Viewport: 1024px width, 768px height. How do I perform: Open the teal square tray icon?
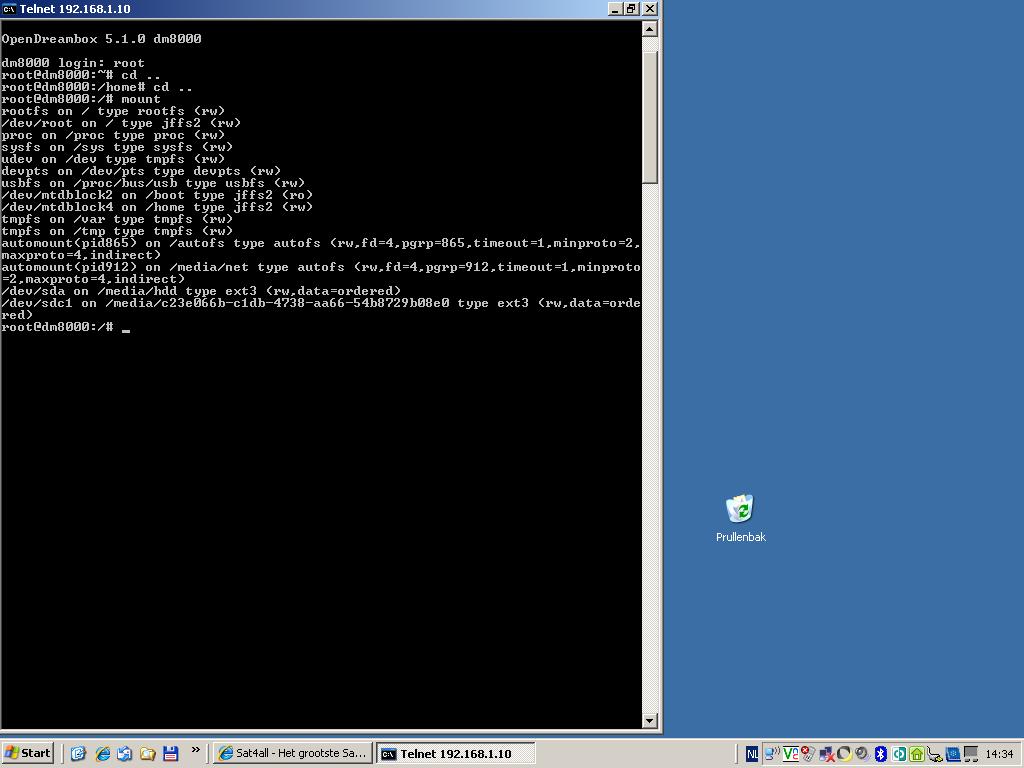click(x=899, y=754)
